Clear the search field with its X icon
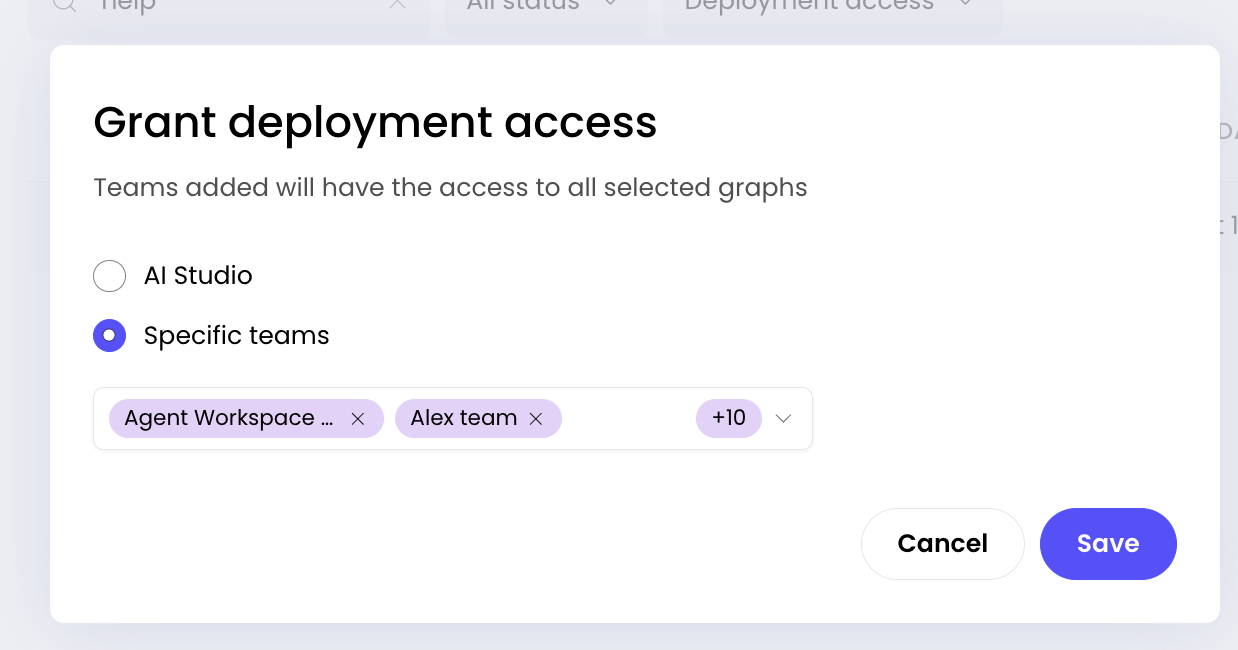The width and height of the screenshot is (1238, 650). coord(397,5)
